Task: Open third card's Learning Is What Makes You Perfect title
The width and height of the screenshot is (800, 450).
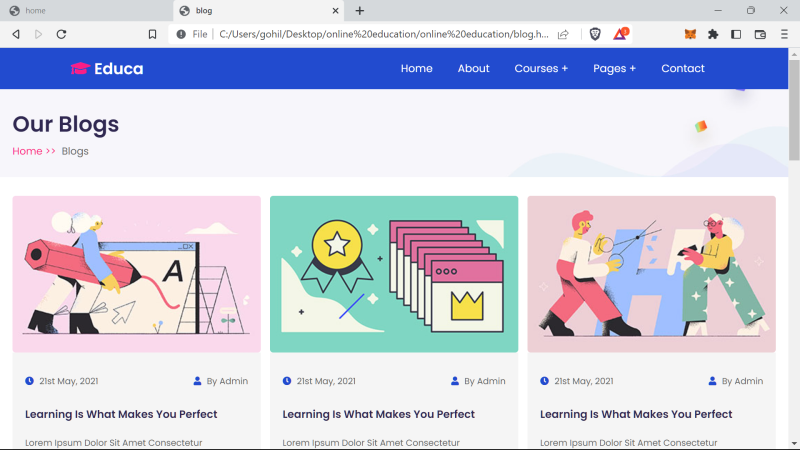Action: [636, 414]
